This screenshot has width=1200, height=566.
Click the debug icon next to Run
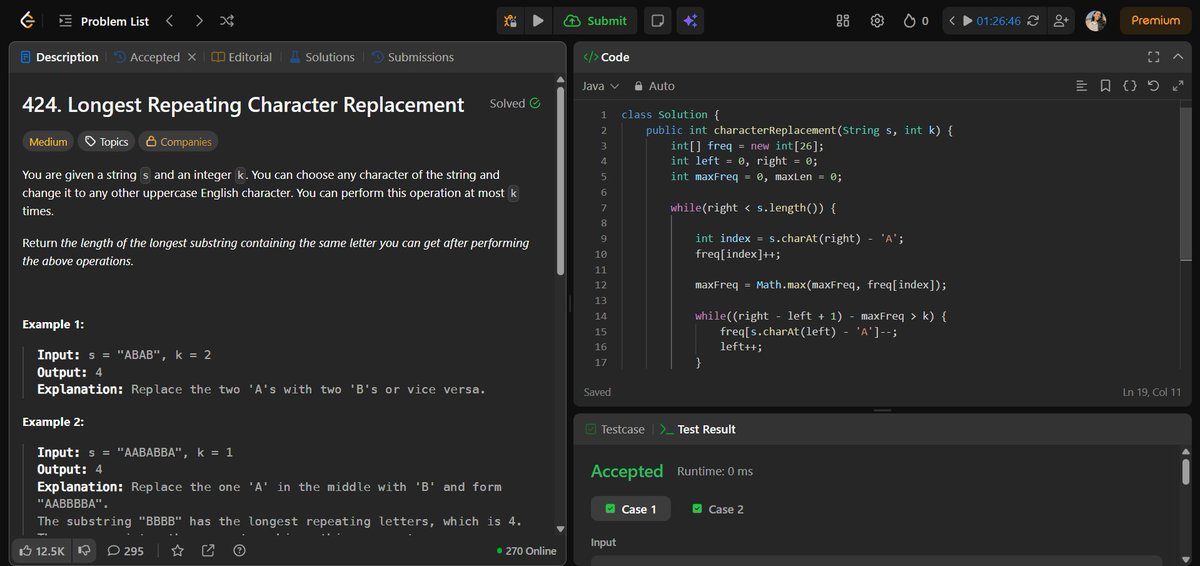[x=510, y=20]
